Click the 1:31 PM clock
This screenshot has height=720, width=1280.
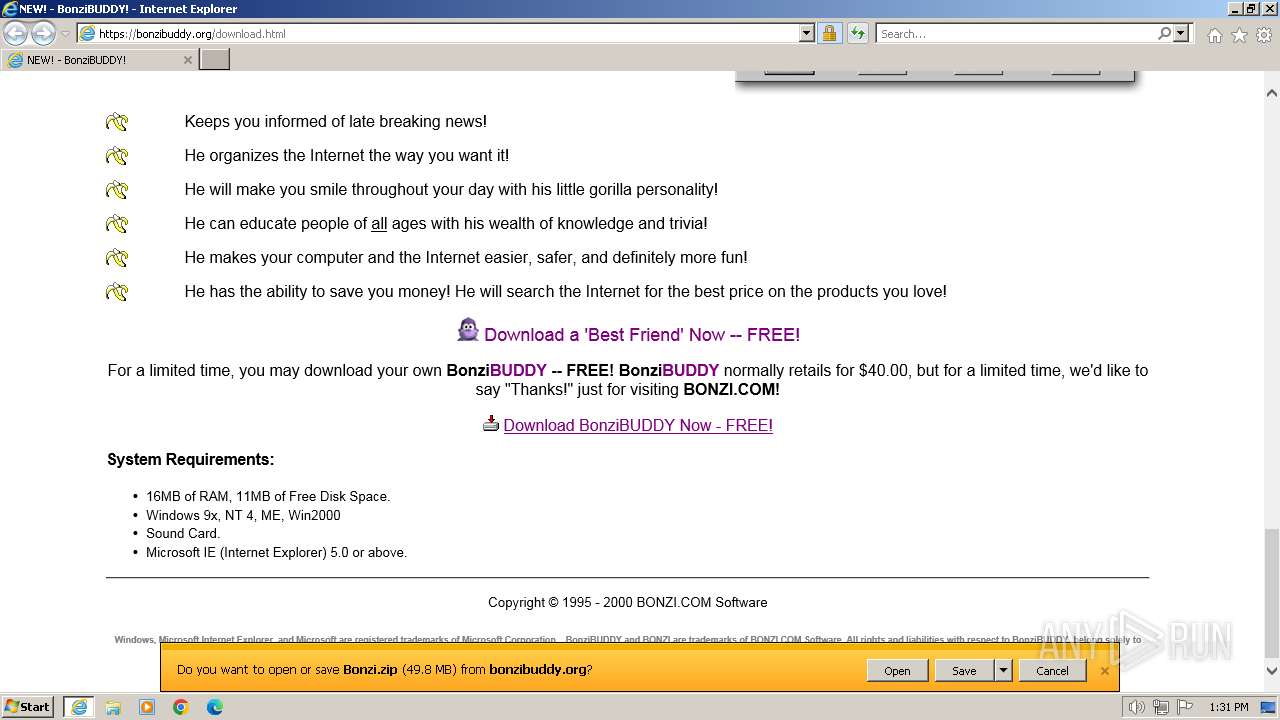point(1229,707)
